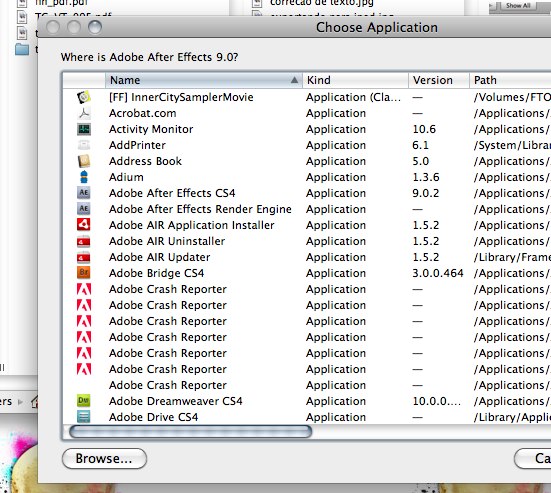Click the Adobe Bridge CS4 Br icon
This screenshot has height=493, width=551.
[84, 273]
